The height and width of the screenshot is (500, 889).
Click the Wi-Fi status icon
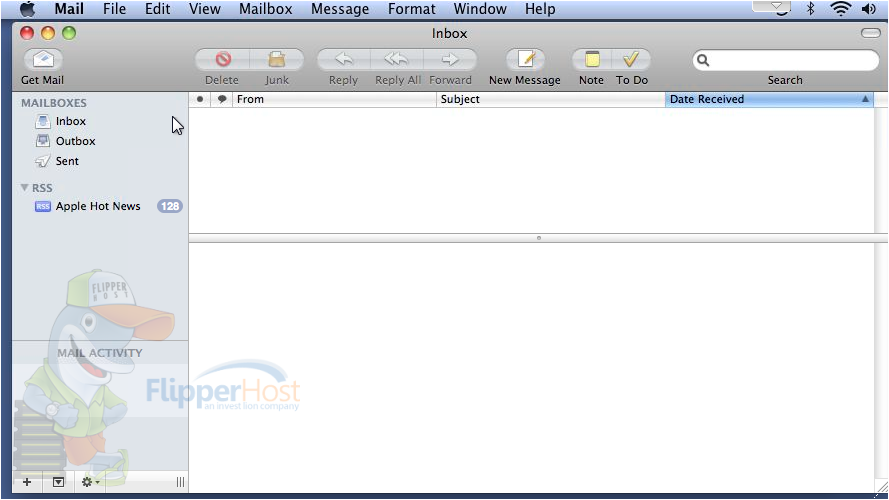(x=840, y=9)
